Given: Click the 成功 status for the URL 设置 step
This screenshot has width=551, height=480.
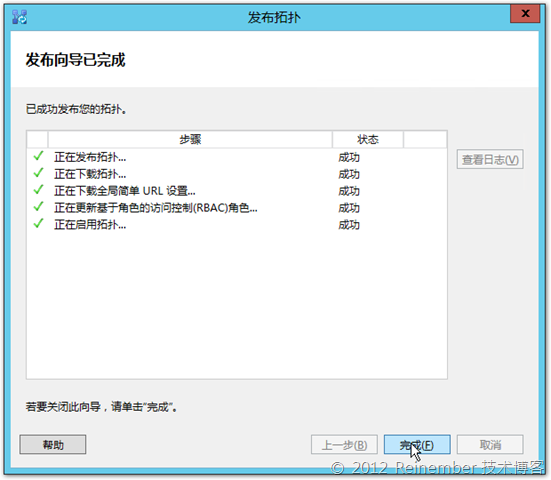Looking at the screenshot, I should coord(349,191).
